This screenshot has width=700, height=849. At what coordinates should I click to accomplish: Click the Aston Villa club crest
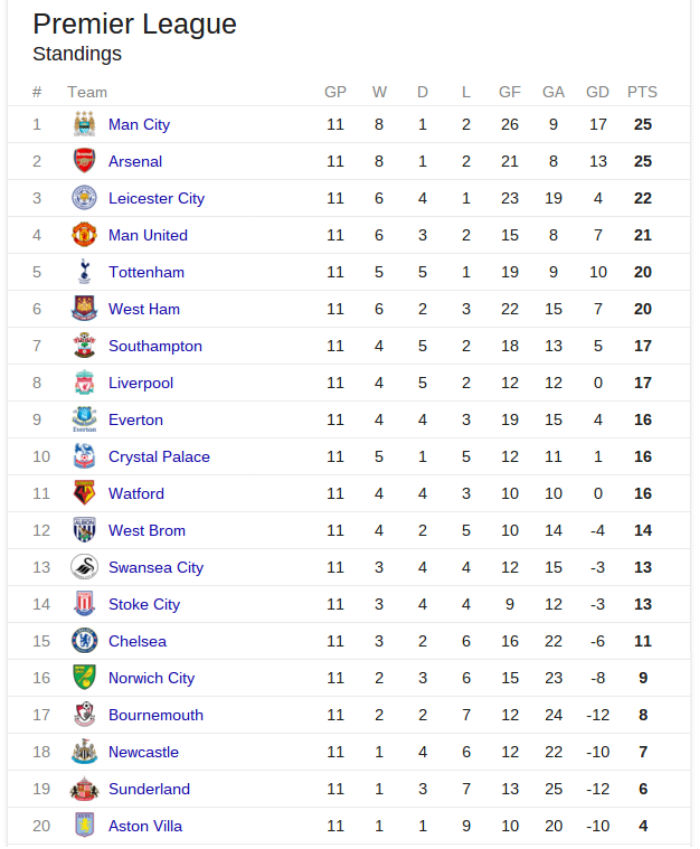[84, 826]
